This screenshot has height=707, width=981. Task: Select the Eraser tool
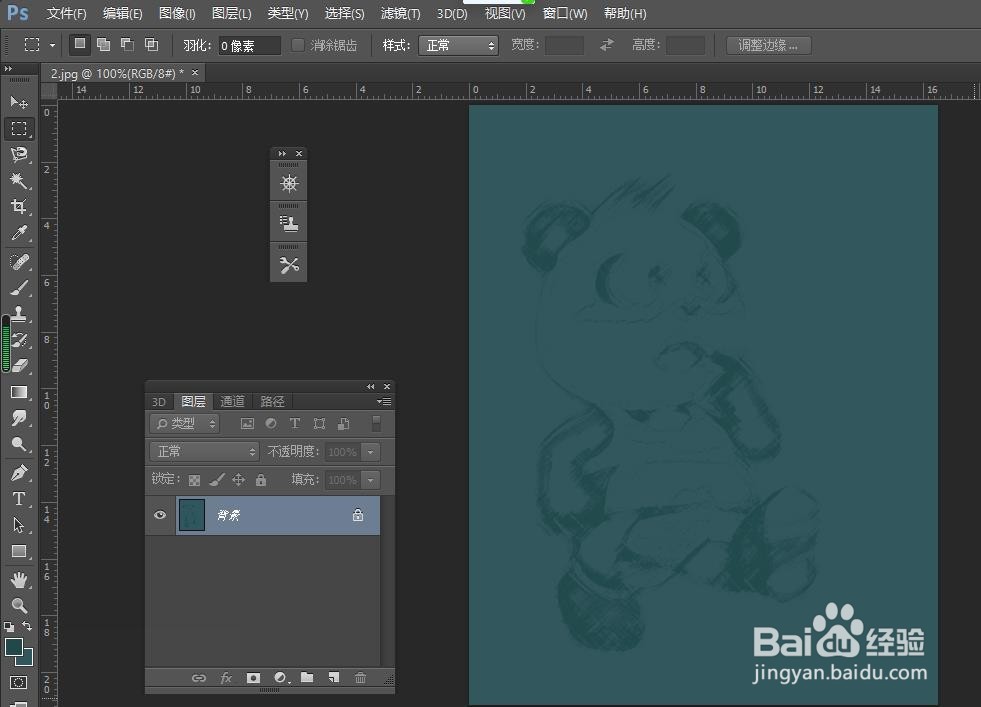(x=19, y=365)
